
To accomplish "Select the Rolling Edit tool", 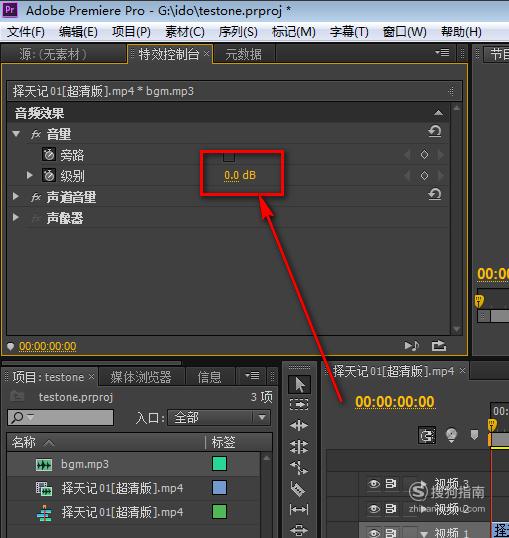I will 299,447.
